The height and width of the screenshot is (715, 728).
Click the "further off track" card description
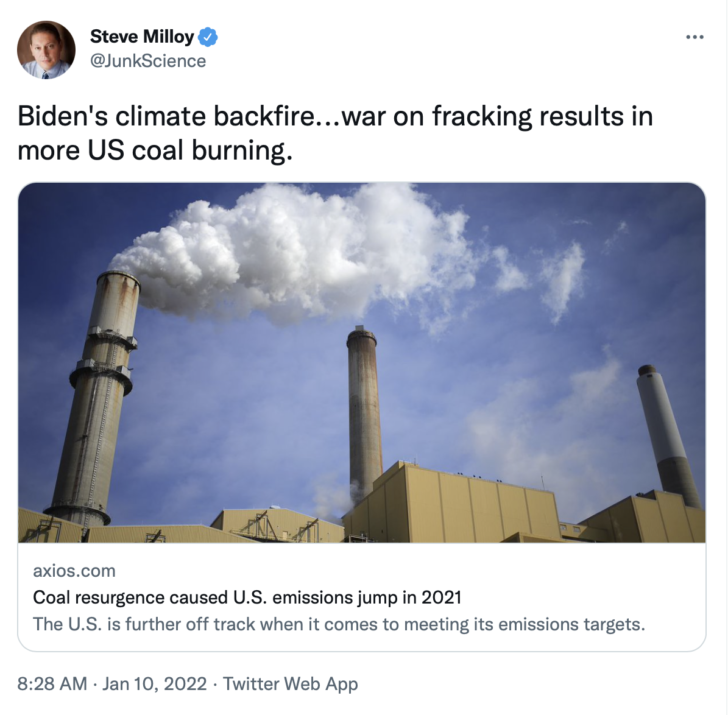(x=339, y=624)
